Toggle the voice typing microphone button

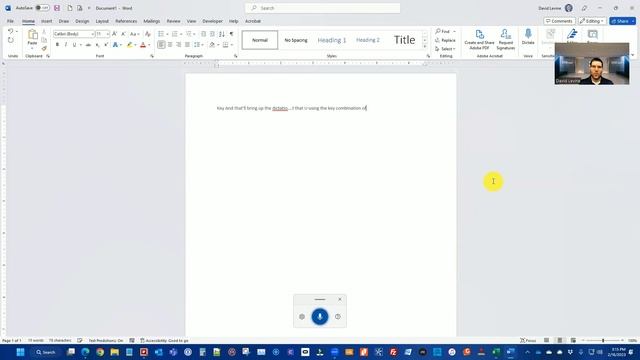(x=320, y=317)
